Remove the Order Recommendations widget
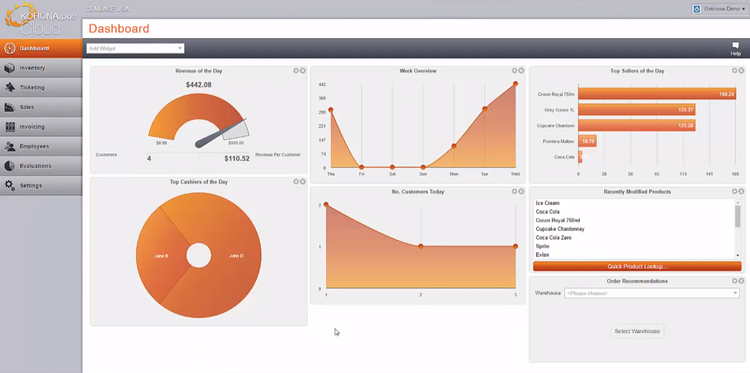The width and height of the screenshot is (750, 373). click(x=741, y=281)
